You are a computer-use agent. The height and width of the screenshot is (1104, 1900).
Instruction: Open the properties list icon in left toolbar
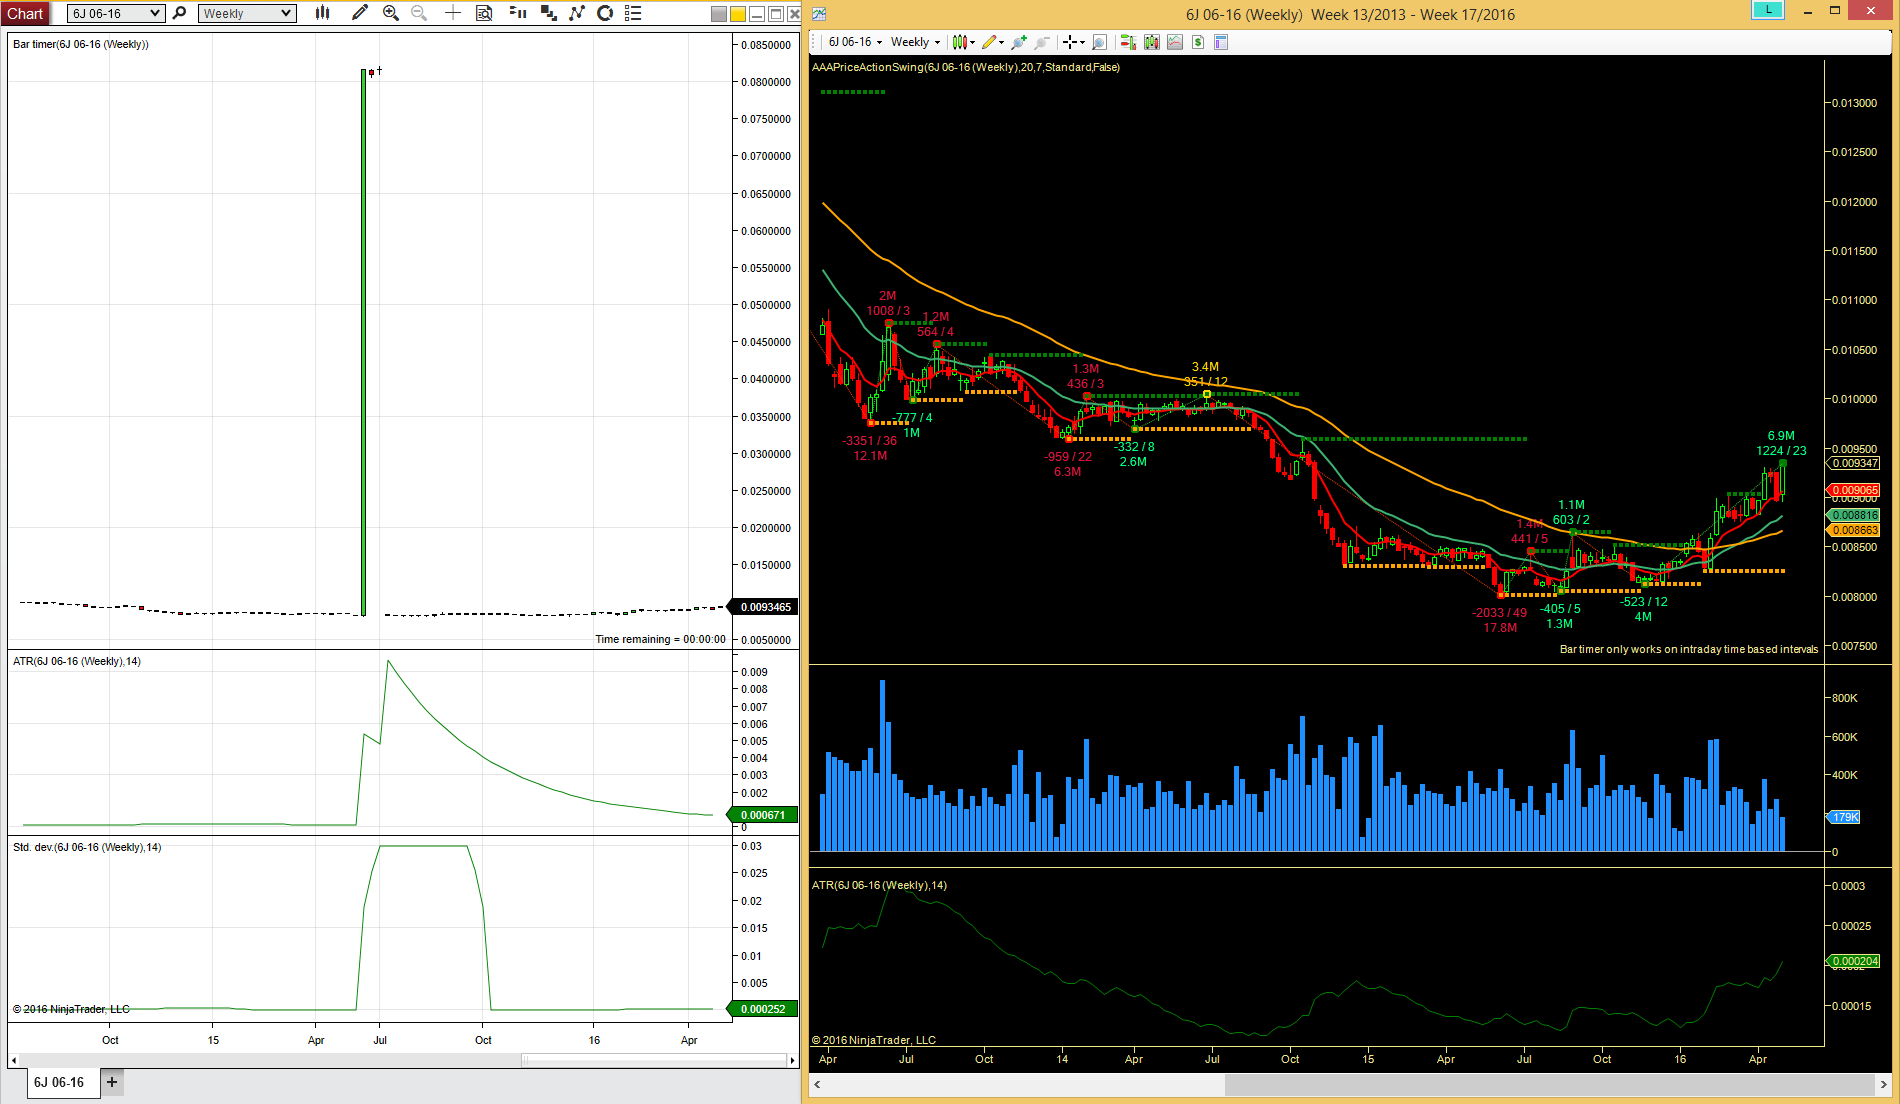[x=633, y=13]
